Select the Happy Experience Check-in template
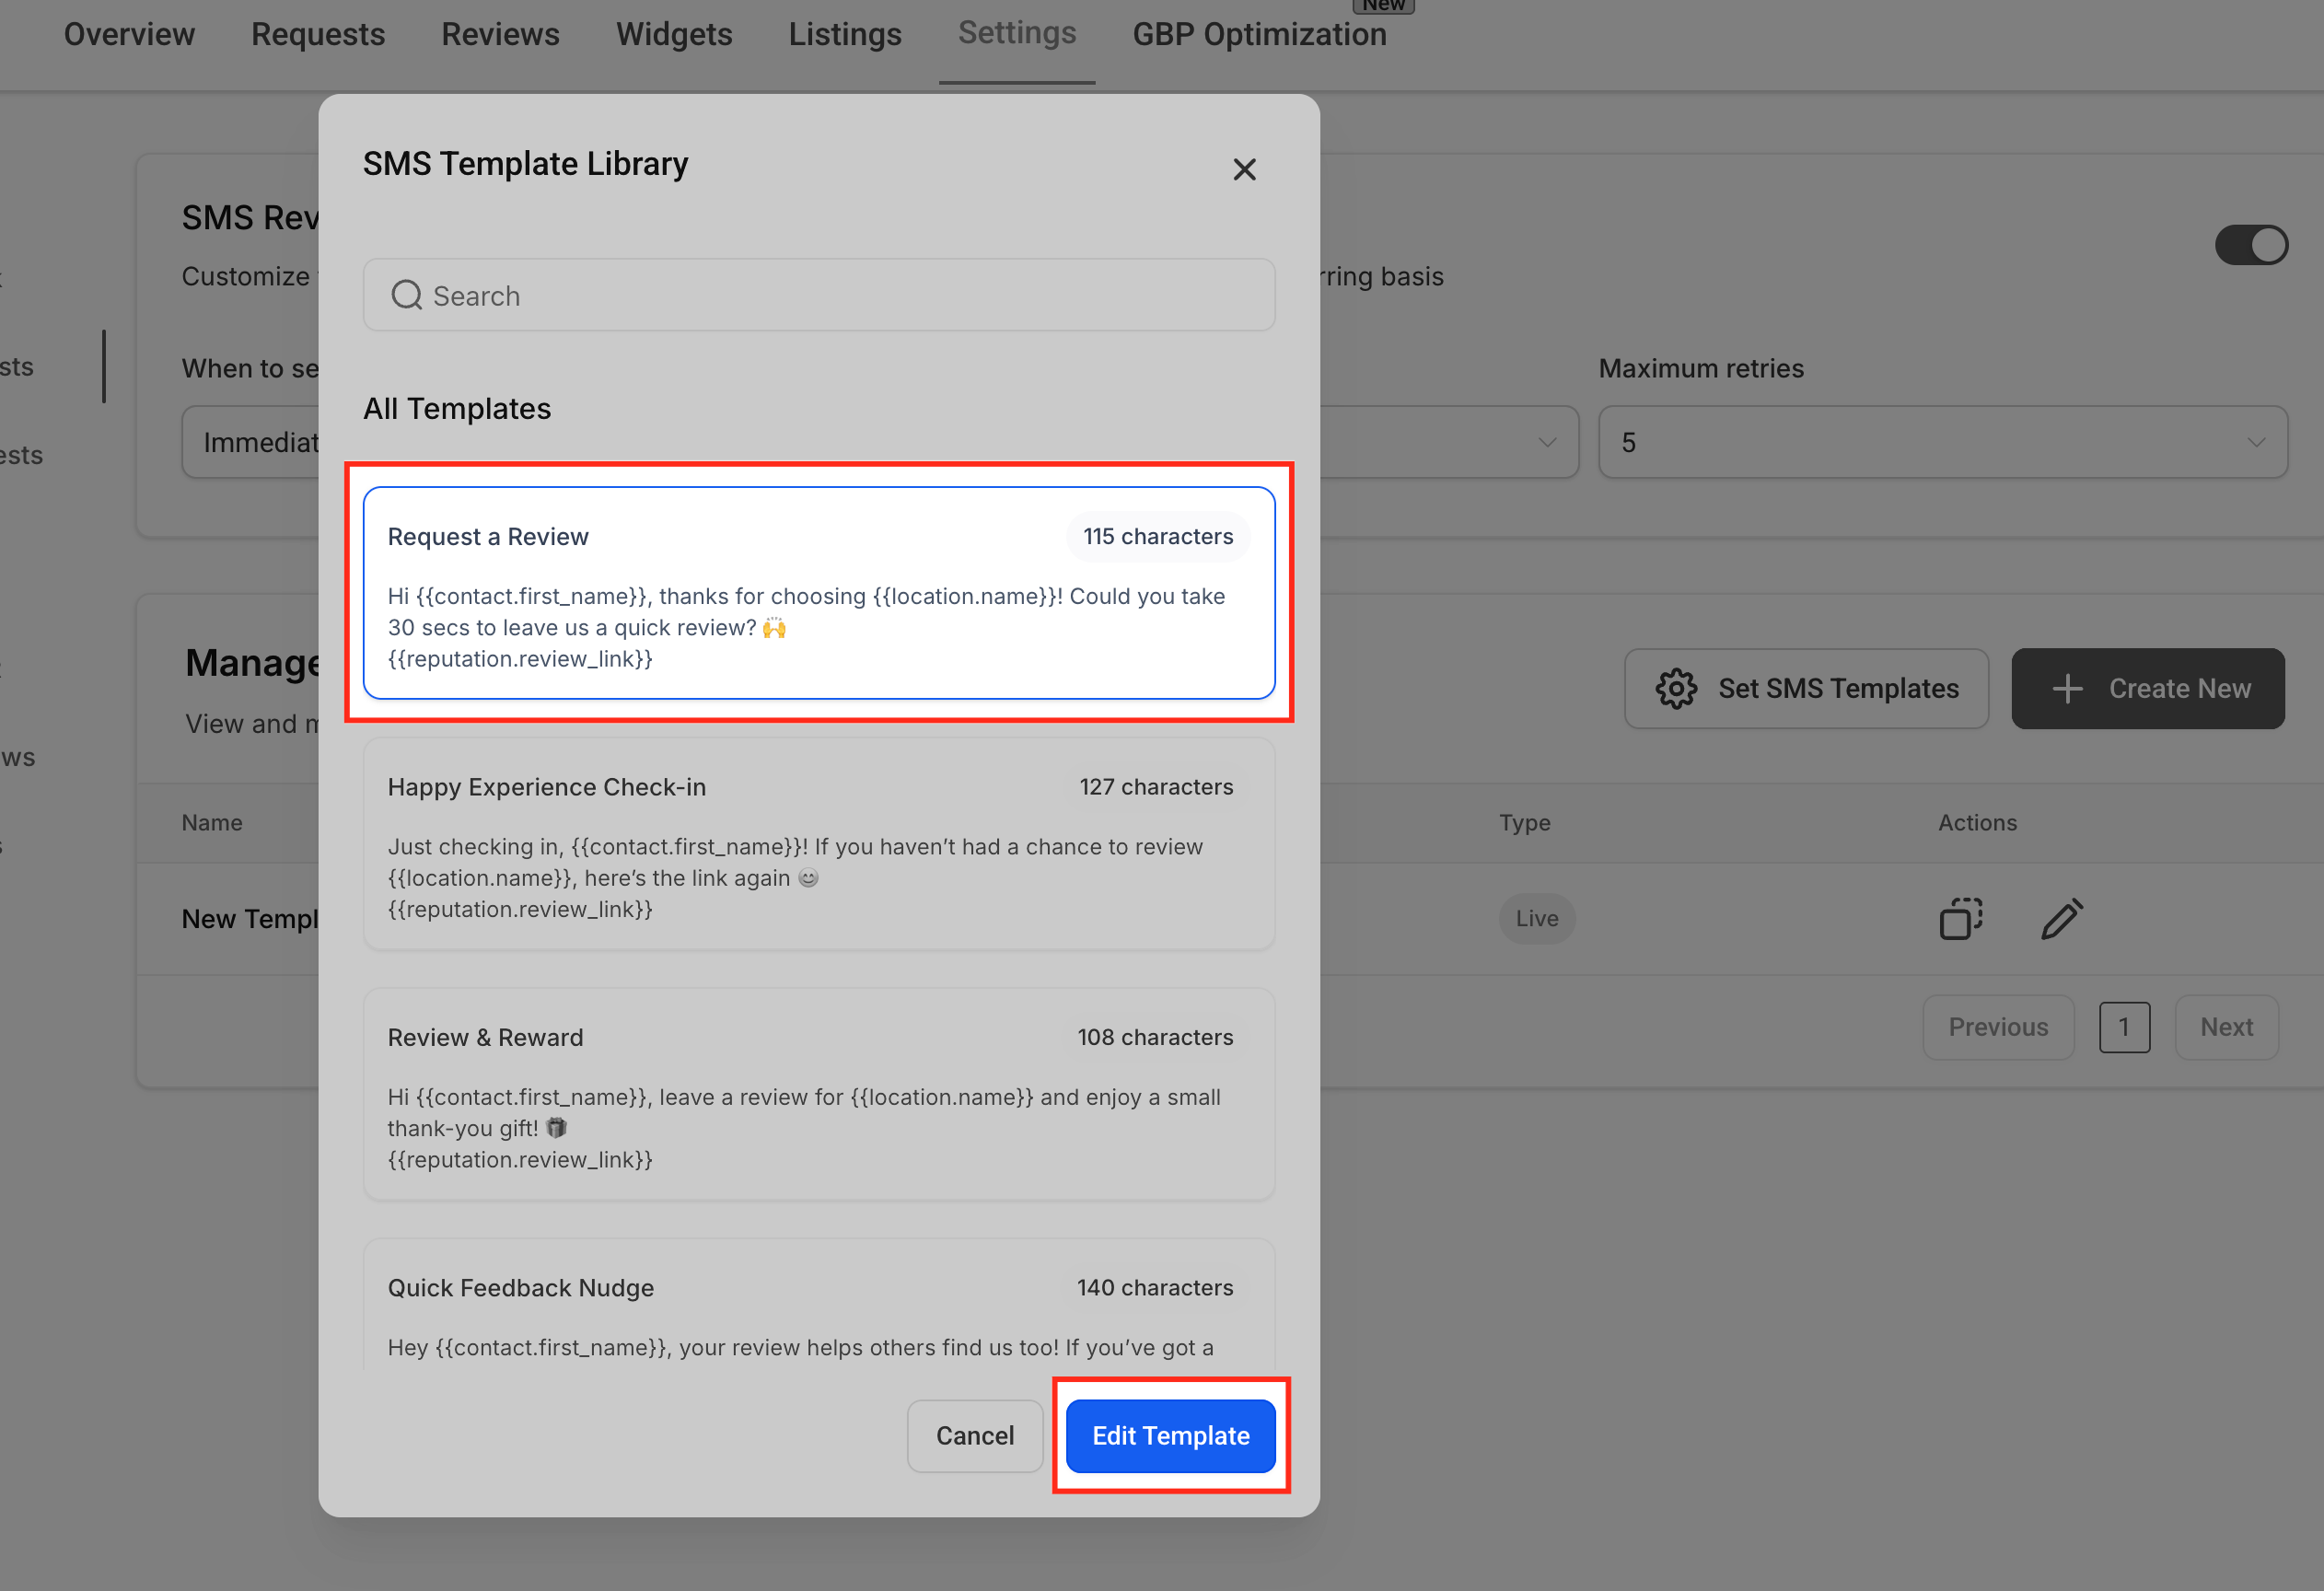This screenshot has height=1591, width=2324. click(819, 845)
